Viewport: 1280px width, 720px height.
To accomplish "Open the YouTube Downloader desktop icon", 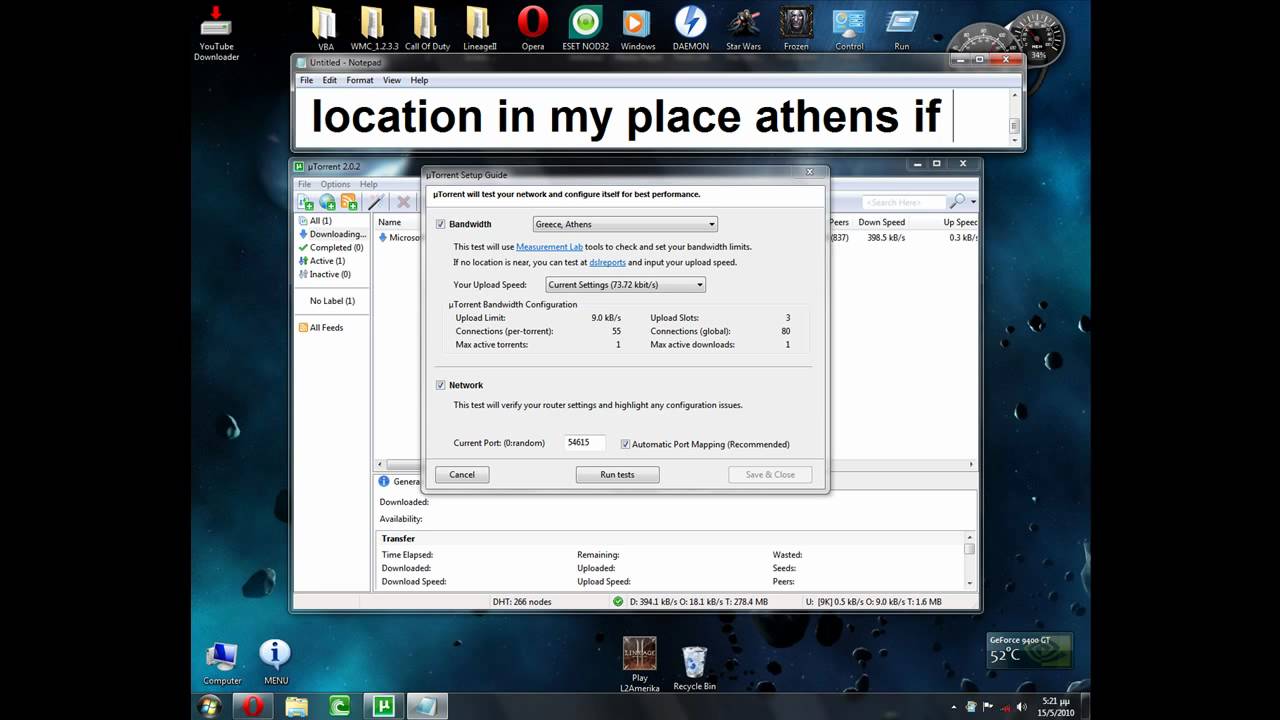I will tap(216, 34).
